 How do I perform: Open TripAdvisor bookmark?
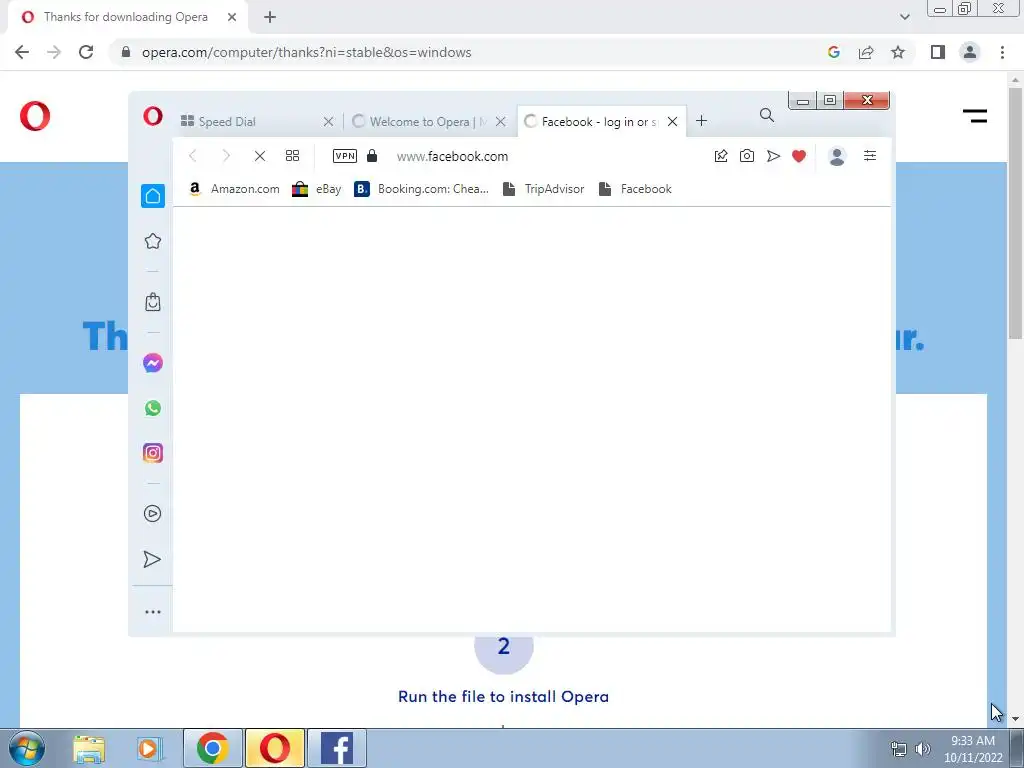coord(543,189)
